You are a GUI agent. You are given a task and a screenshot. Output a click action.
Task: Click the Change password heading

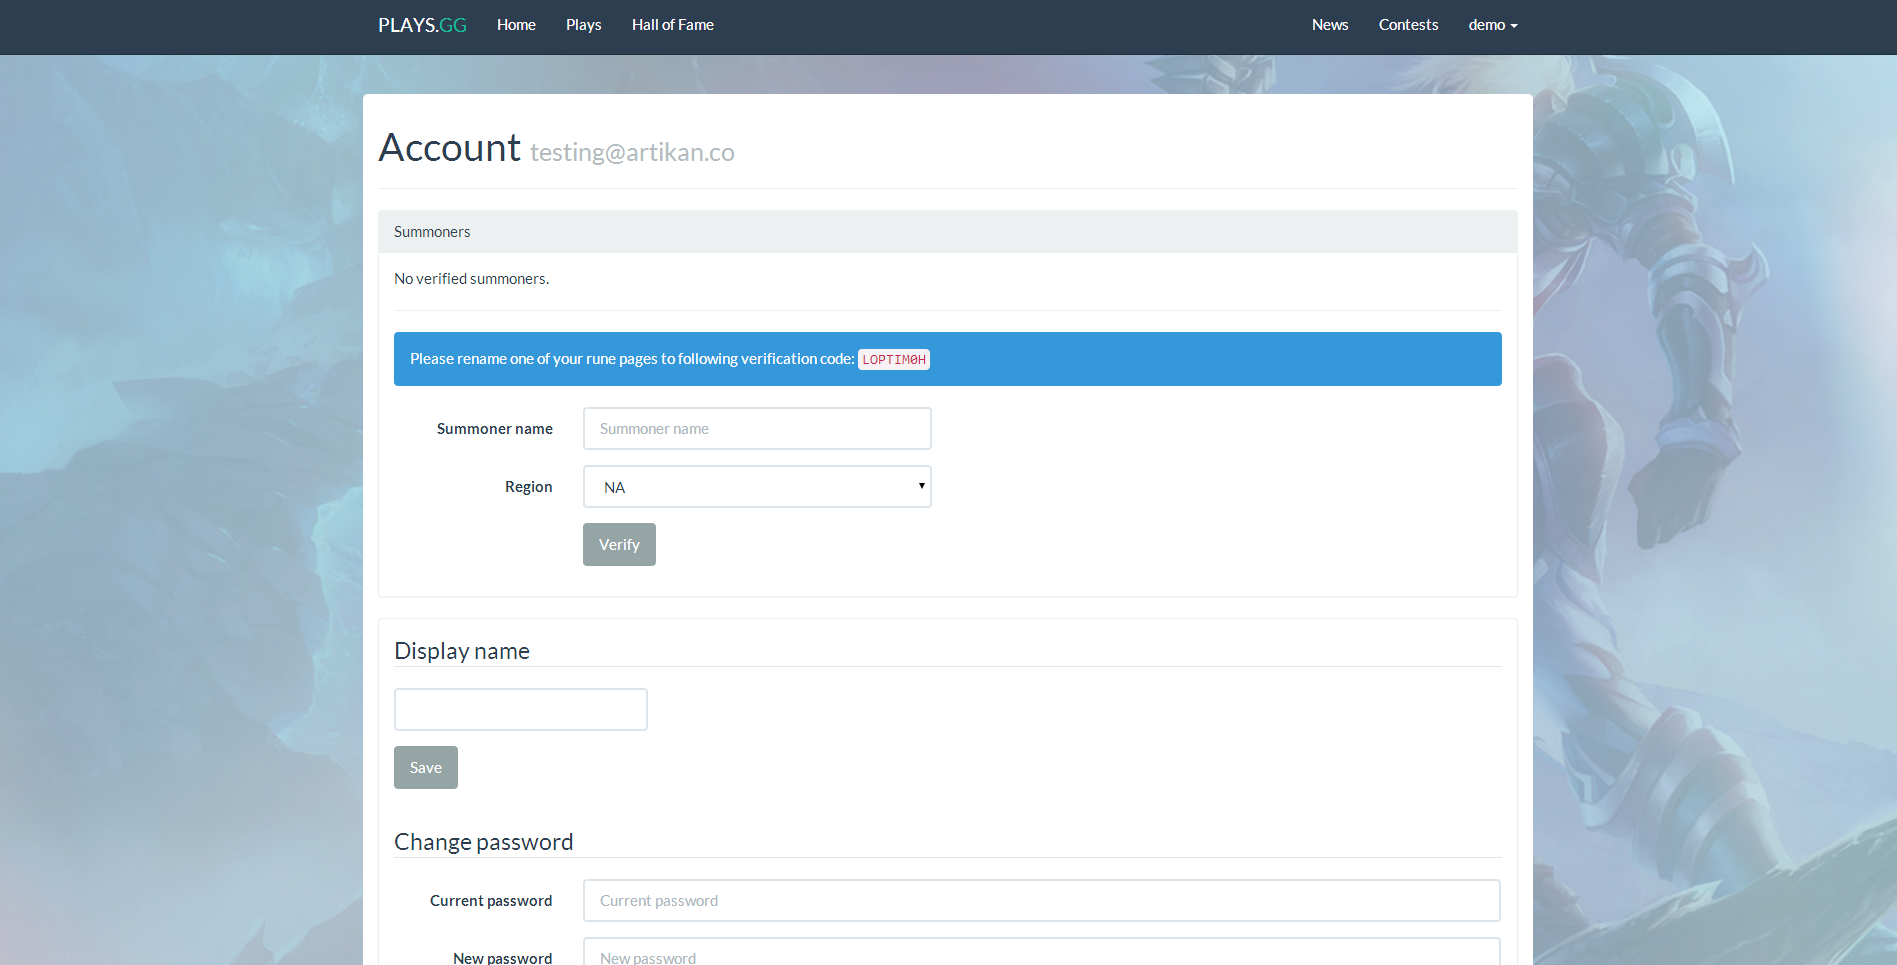[x=483, y=842]
